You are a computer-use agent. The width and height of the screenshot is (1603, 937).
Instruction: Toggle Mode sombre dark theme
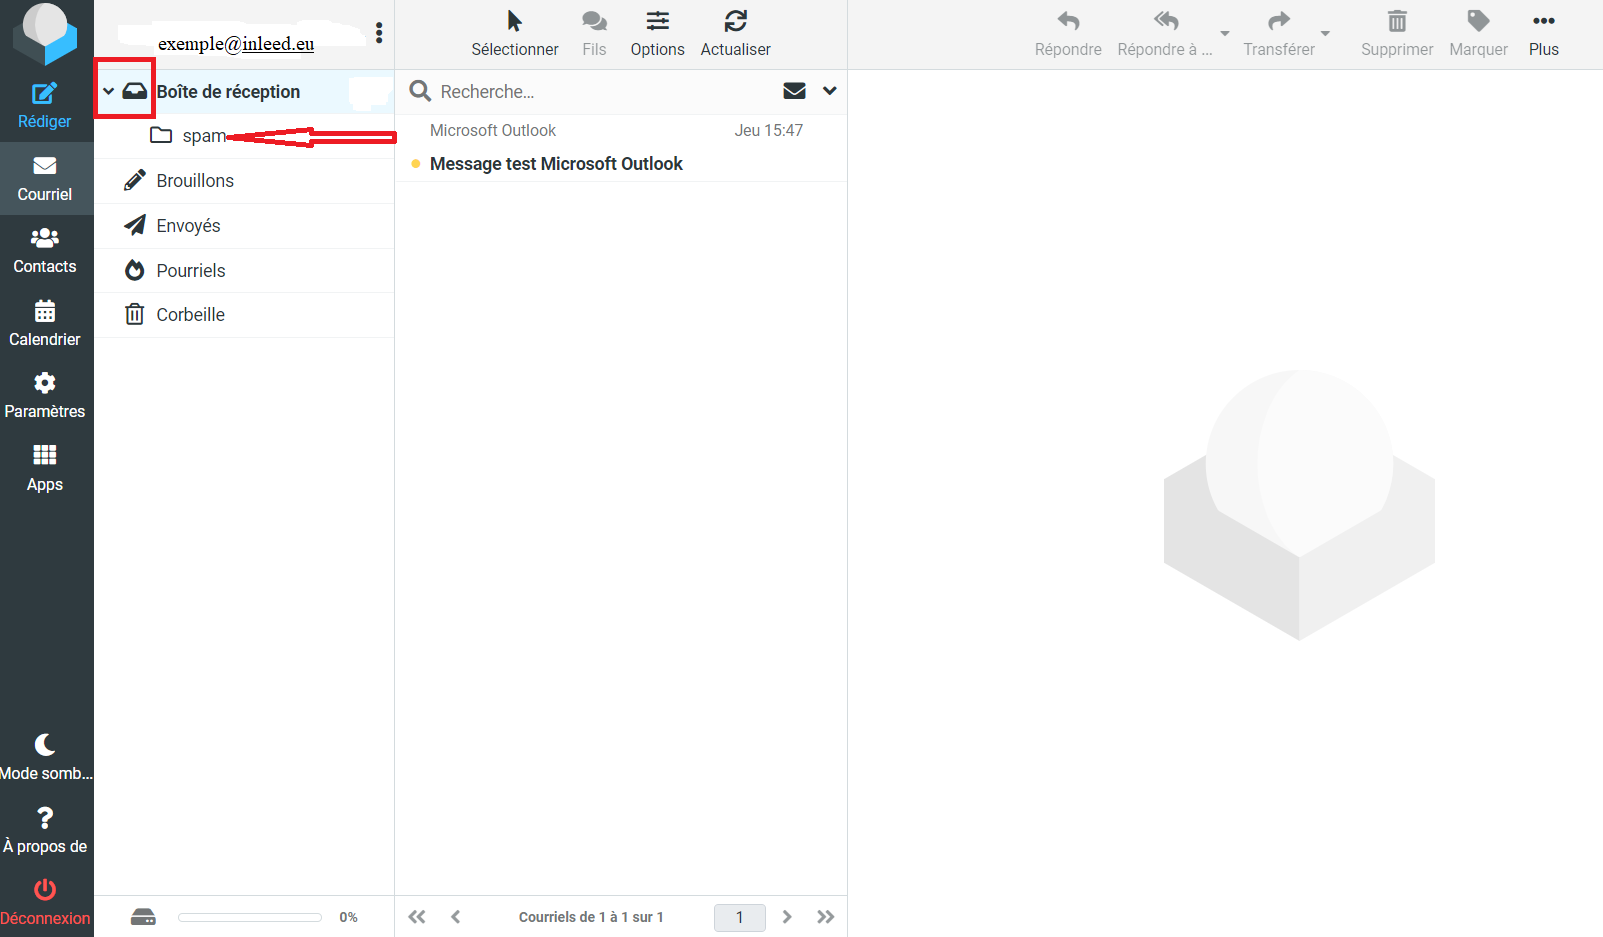45,758
